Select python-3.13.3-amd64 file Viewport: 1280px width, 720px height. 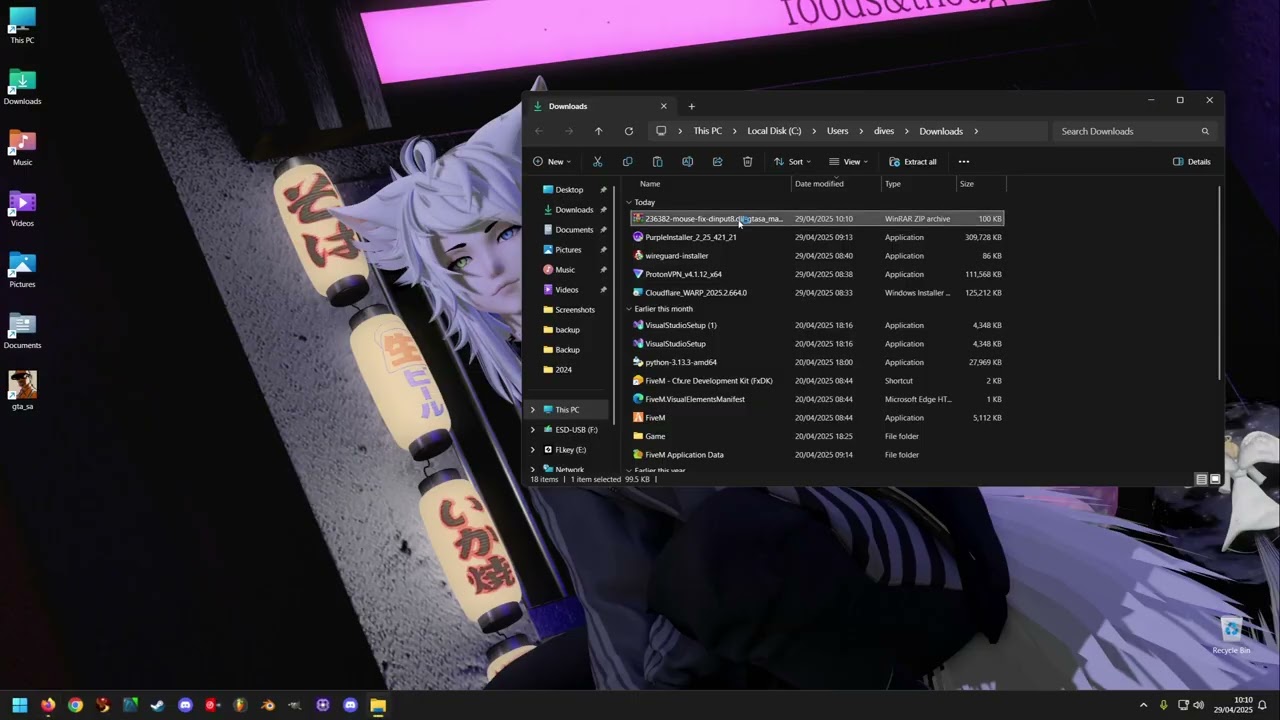(681, 362)
